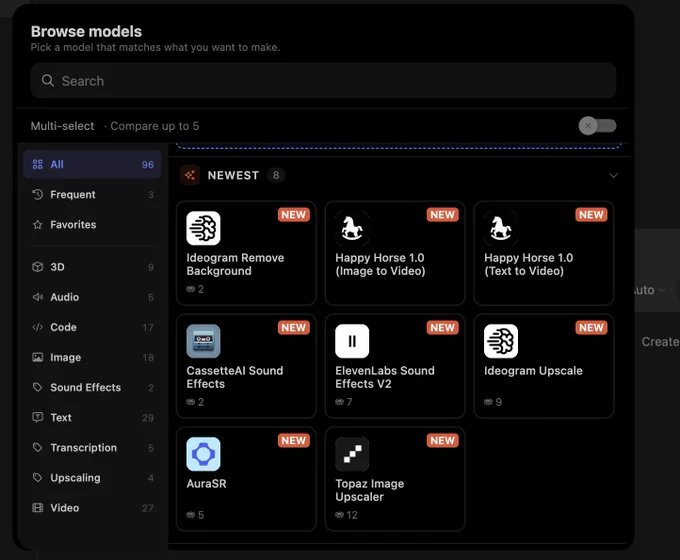The width and height of the screenshot is (680, 560).
Task: Filter models by Sound Effects category
Action: (x=92, y=387)
